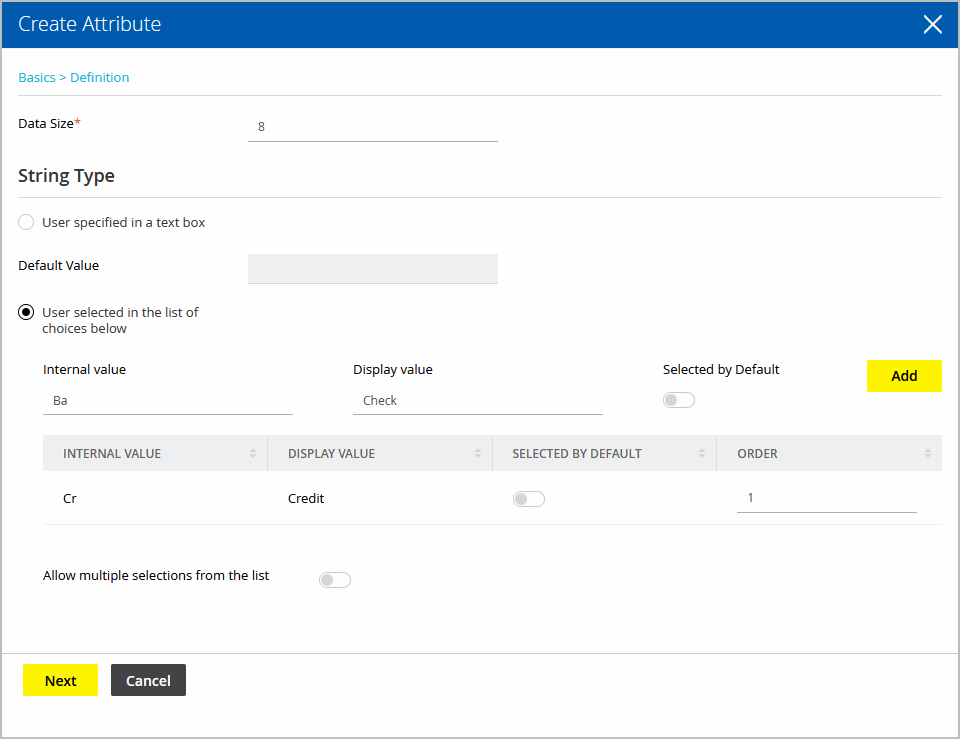Click the yellow Add button
The height and width of the screenshot is (739, 960).
pos(904,376)
